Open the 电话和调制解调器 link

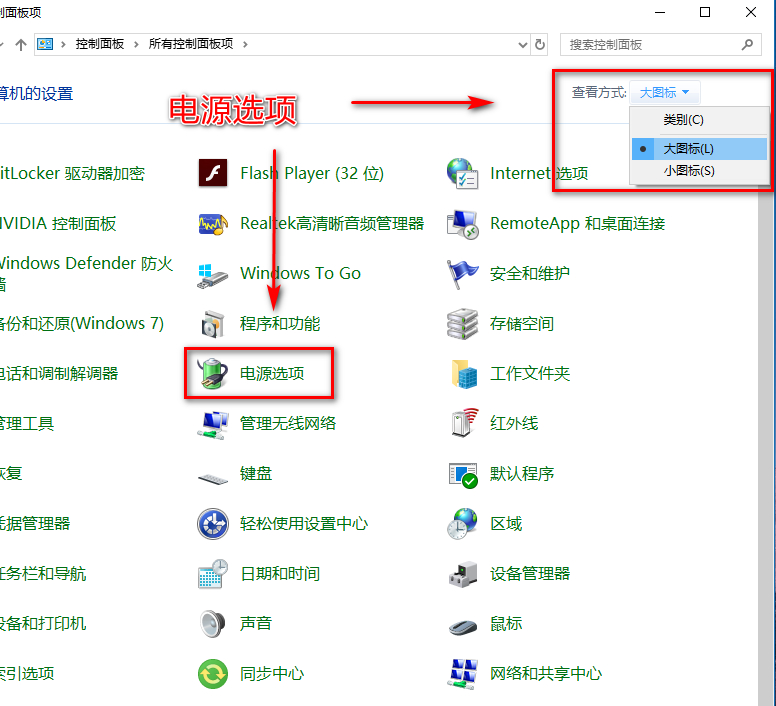(59, 374)
